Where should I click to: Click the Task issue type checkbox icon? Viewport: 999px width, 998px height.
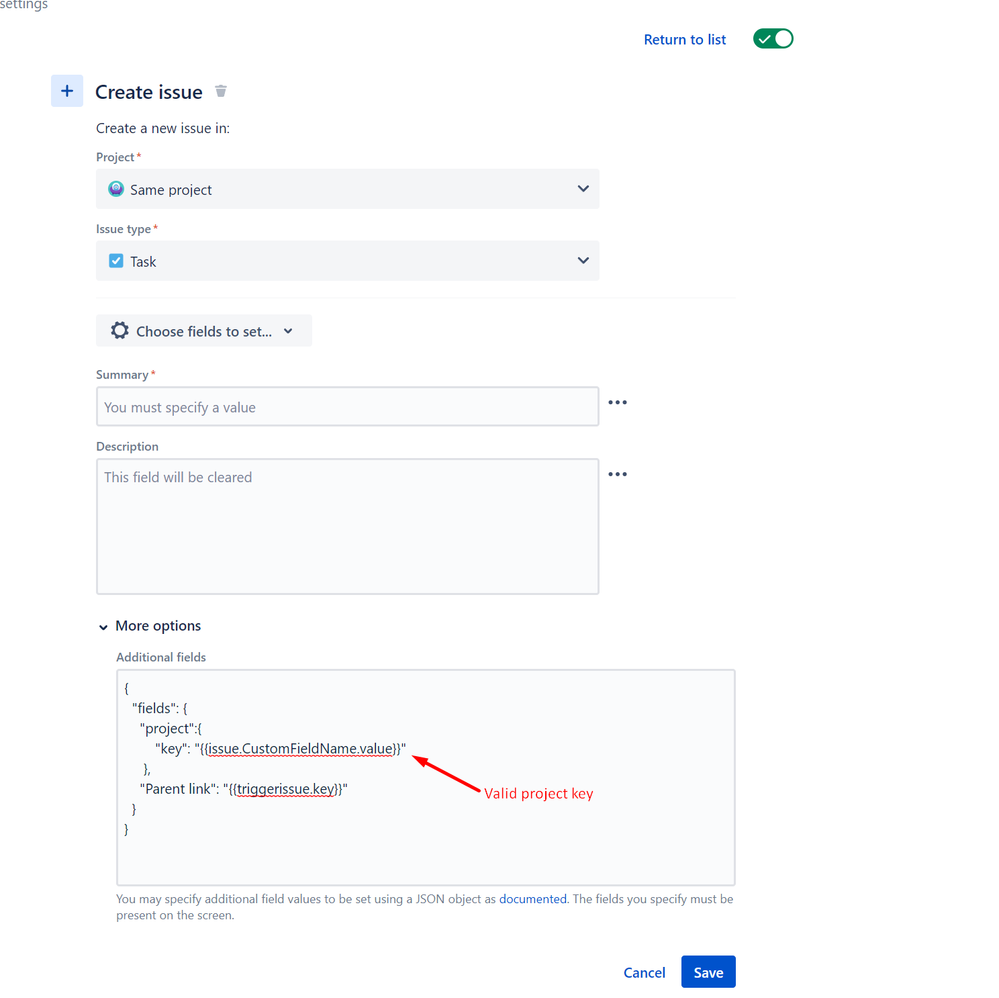click(x=116, y=261)
